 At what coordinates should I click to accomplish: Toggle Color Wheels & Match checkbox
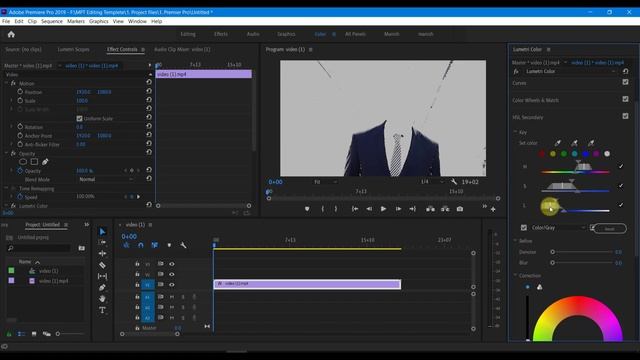pyautogui.click(x=625, y=99)
